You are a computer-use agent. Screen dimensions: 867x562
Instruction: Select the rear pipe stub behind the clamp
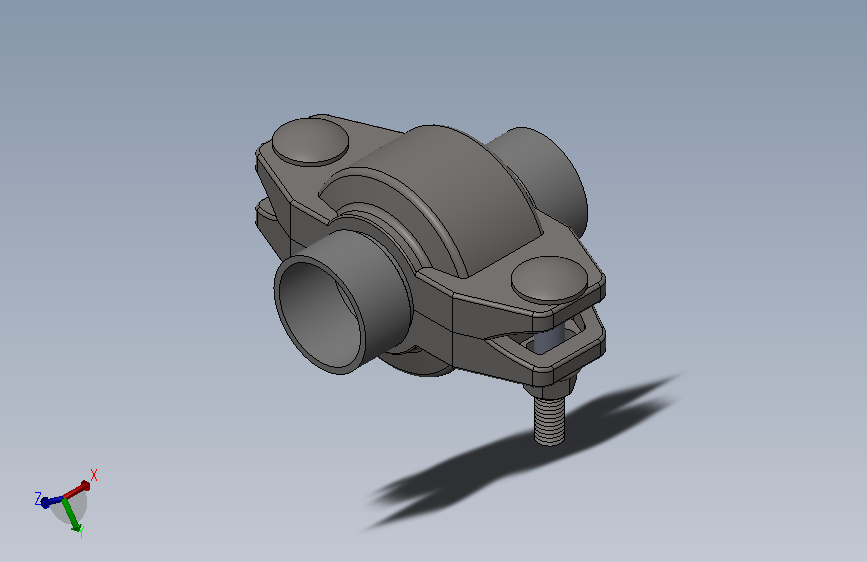(x=543, y=179)
